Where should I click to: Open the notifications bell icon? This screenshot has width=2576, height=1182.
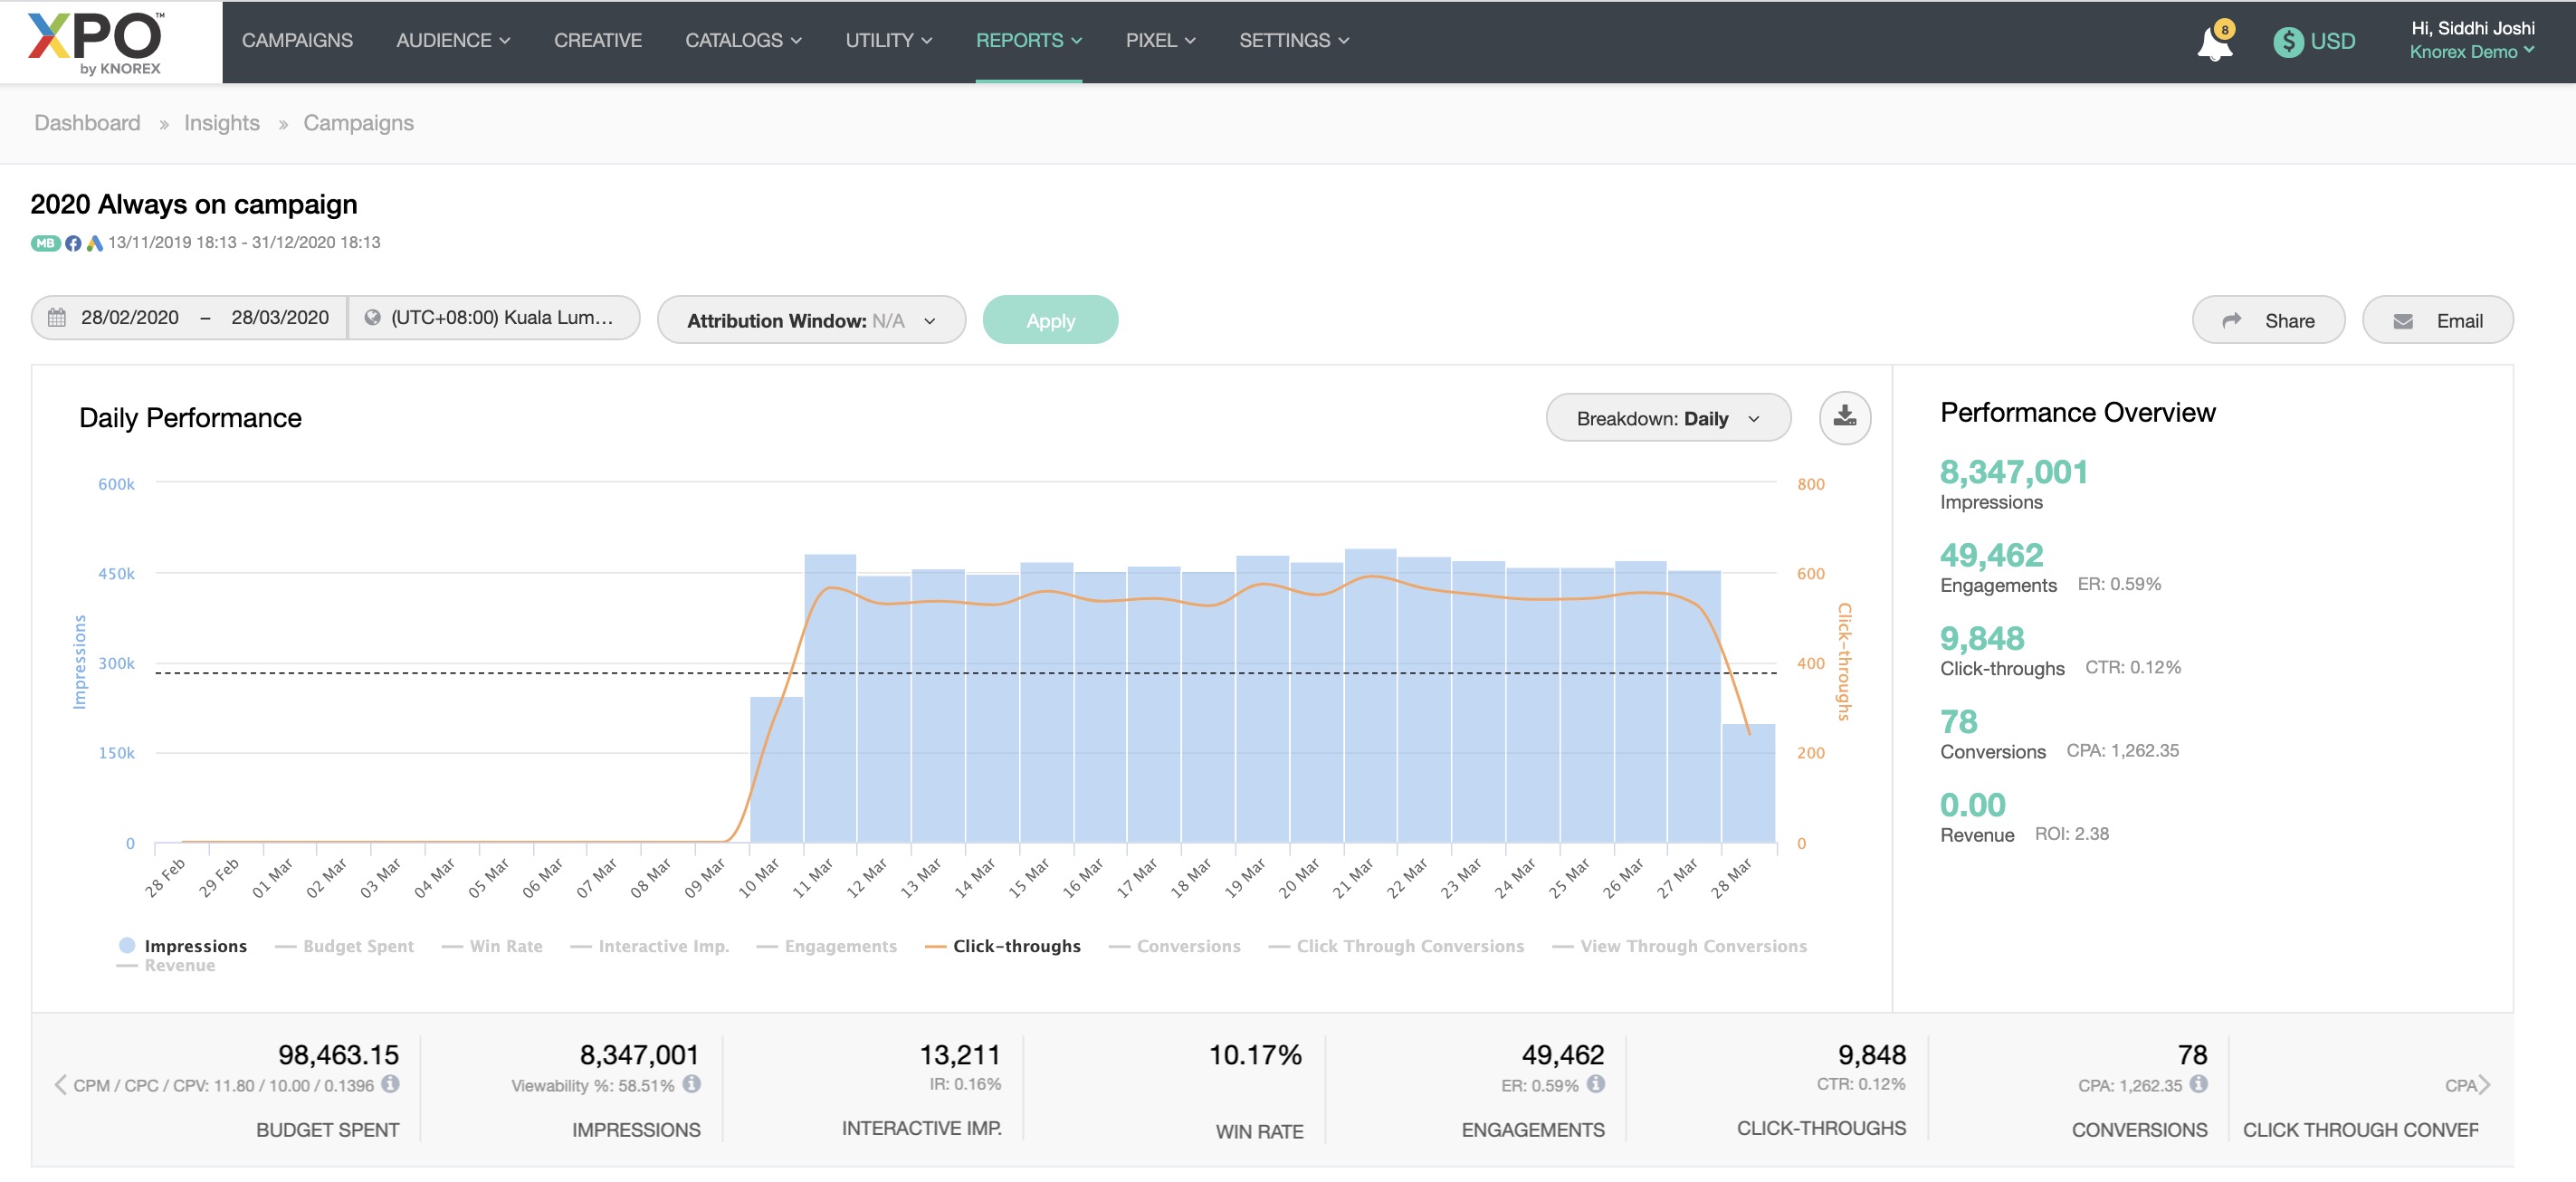tap(2213, 43)
